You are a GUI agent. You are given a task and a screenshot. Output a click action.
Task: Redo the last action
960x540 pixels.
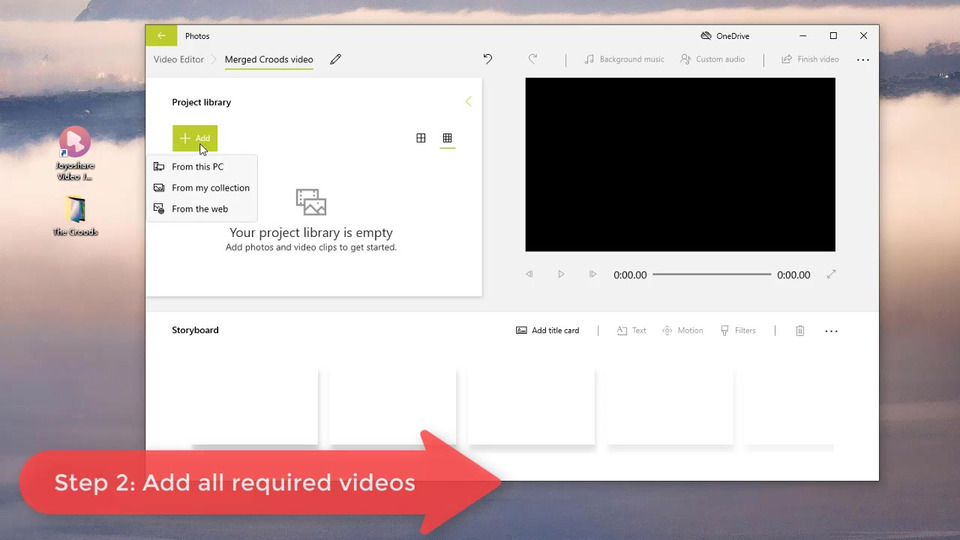(533, 59)
